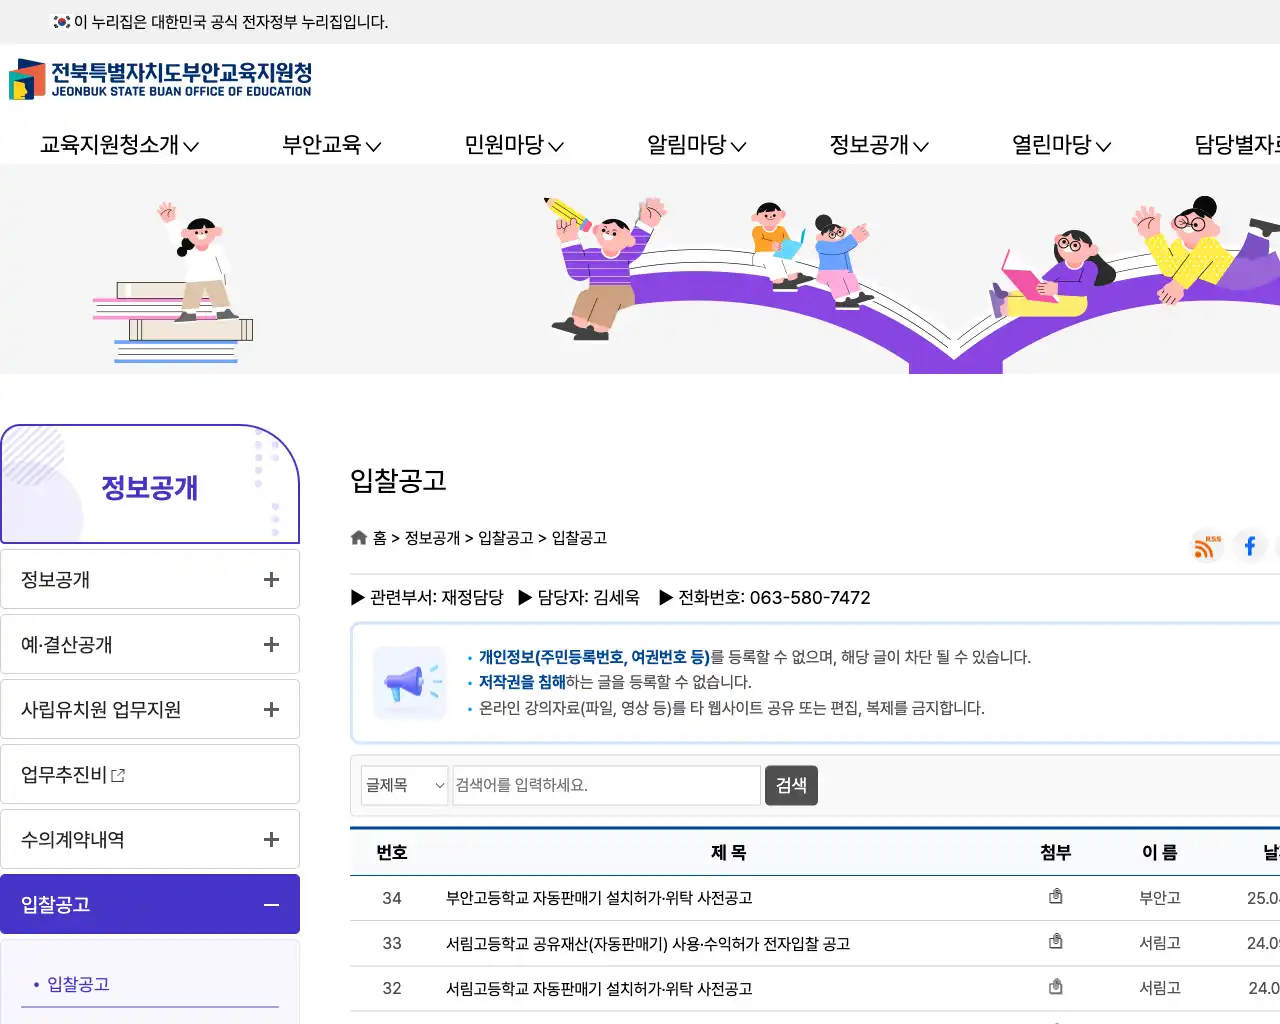
Task: Open 알림마당 top menu
Action: pyautogui.click(x=697, y=145)
